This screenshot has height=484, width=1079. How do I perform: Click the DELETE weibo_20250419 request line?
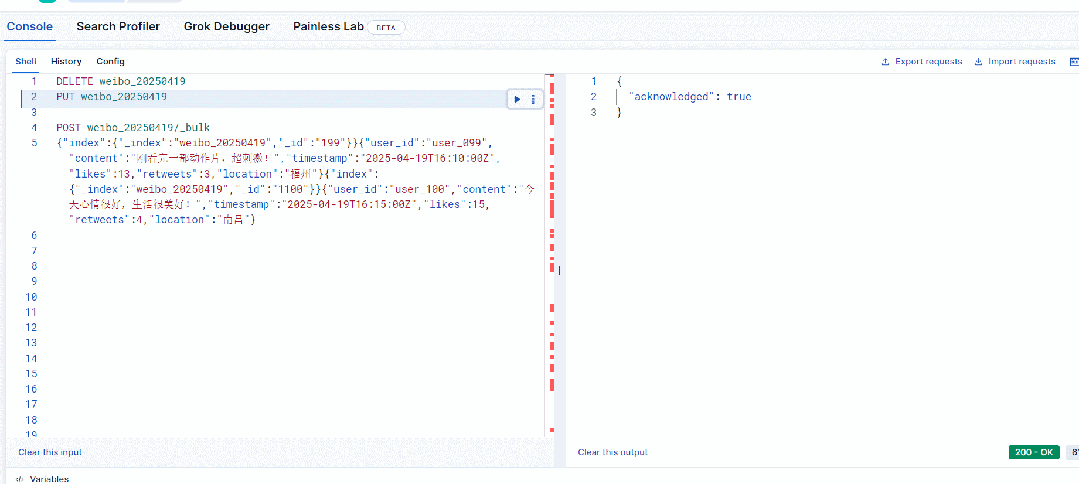120,81
